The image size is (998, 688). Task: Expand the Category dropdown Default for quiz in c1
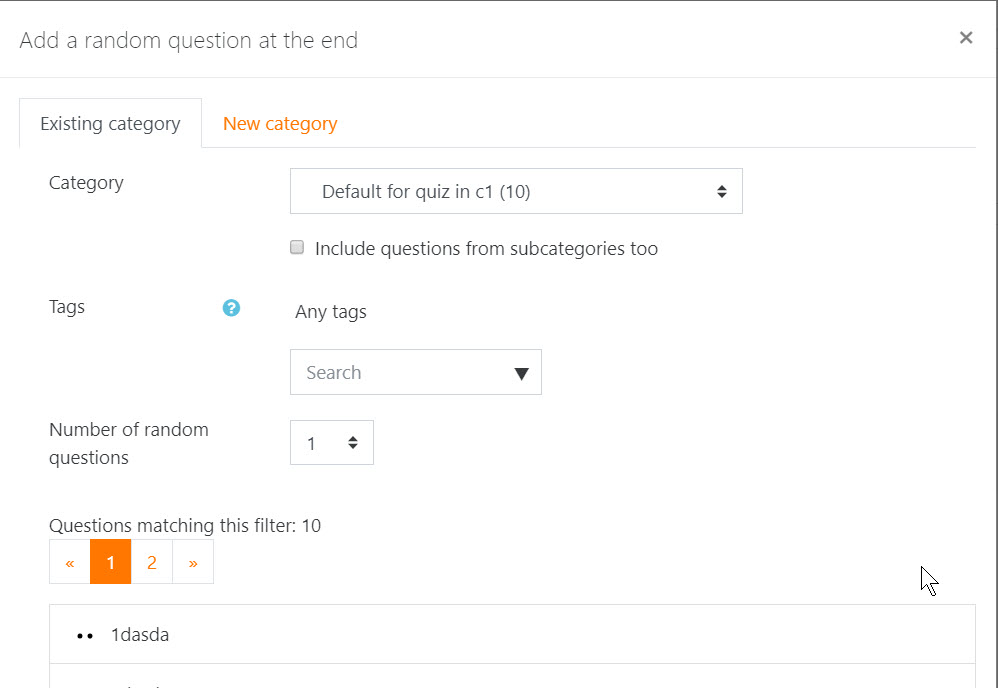[516, 191]
